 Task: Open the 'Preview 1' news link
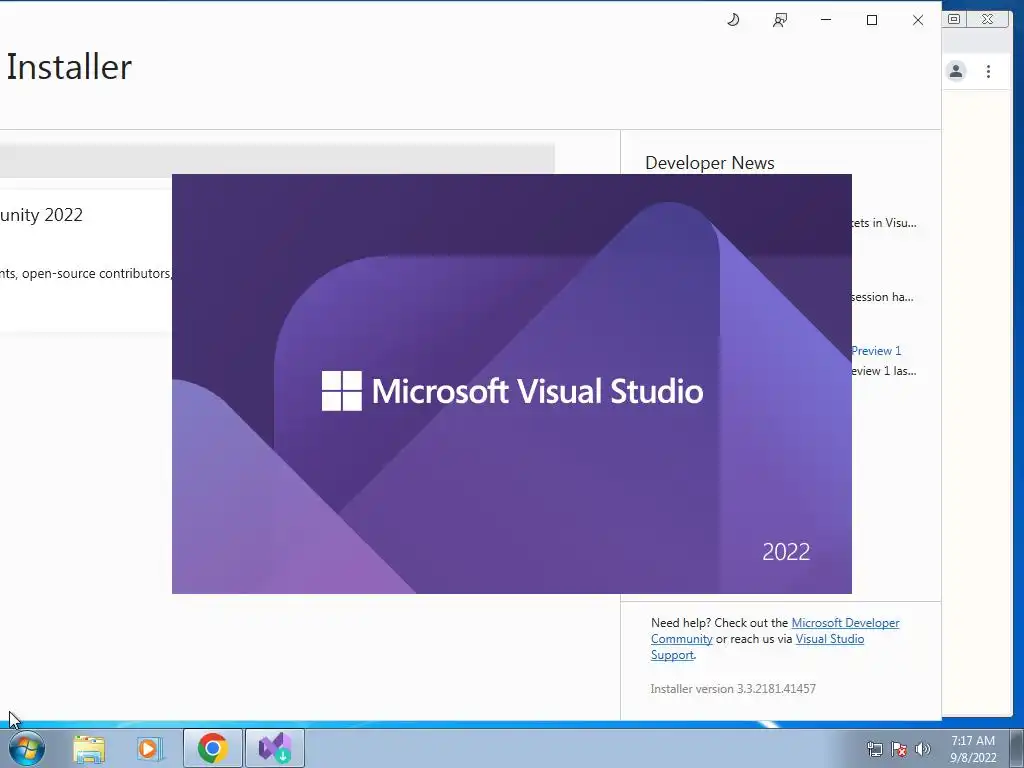point(876,351)
